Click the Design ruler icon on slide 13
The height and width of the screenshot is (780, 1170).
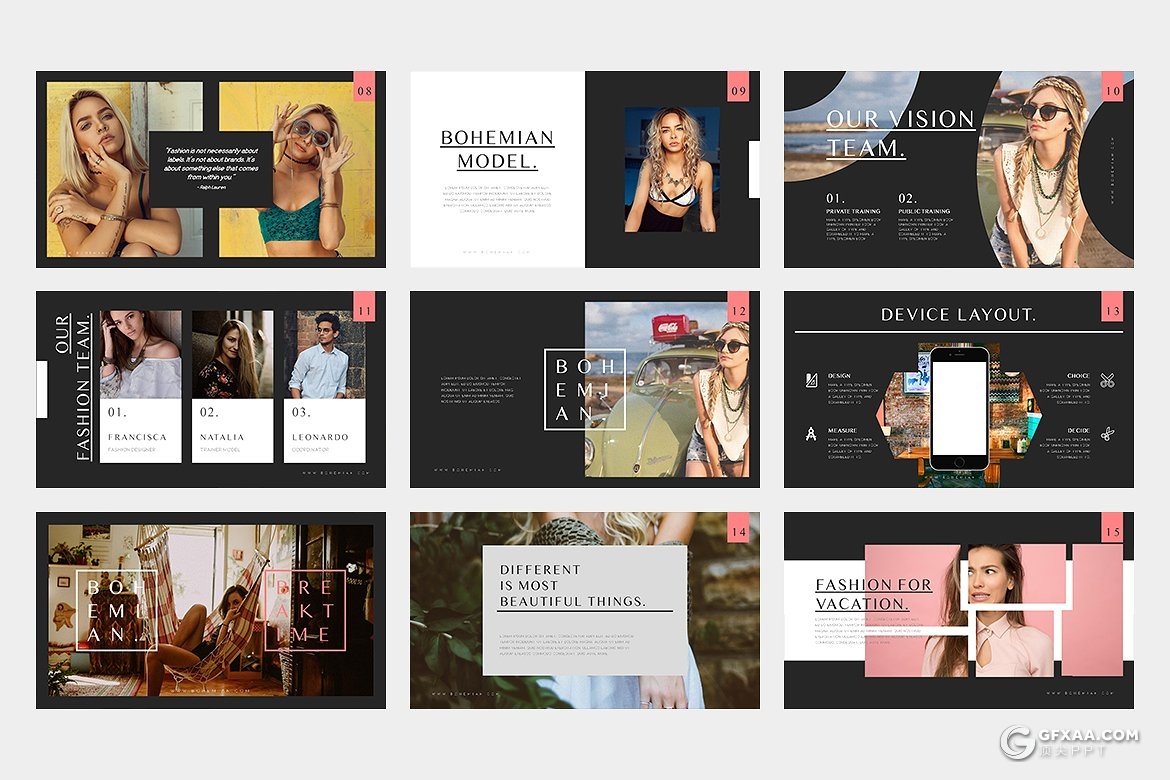click(811, 380)
